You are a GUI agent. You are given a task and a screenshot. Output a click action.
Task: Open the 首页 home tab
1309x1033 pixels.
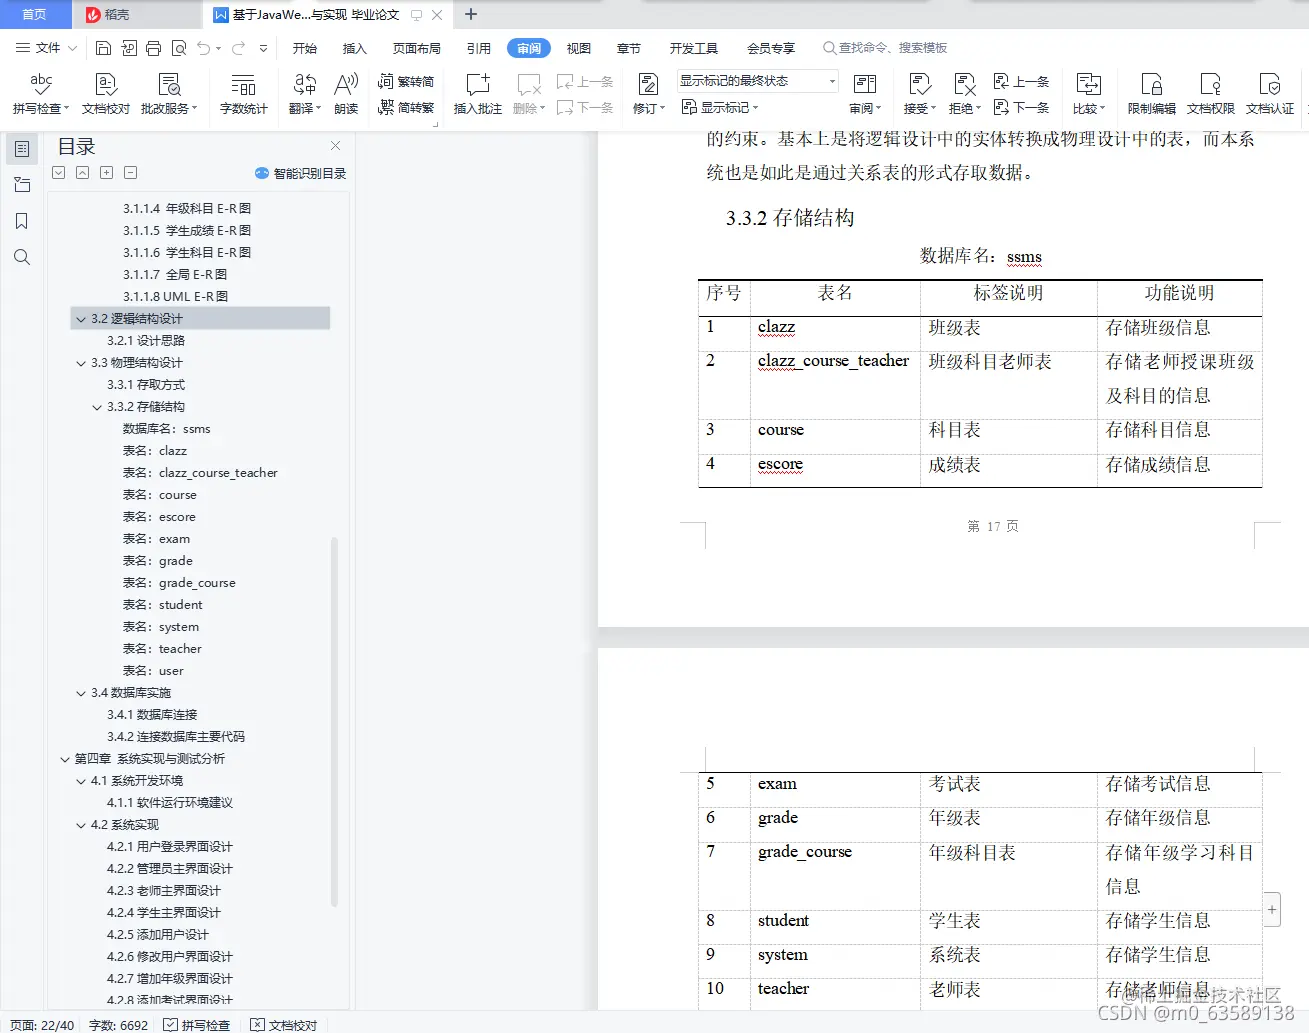35,14
